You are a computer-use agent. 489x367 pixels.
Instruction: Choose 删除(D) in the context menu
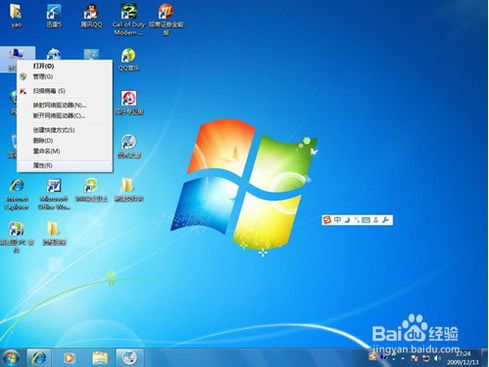pyautogui.click(x=43, y=141)
